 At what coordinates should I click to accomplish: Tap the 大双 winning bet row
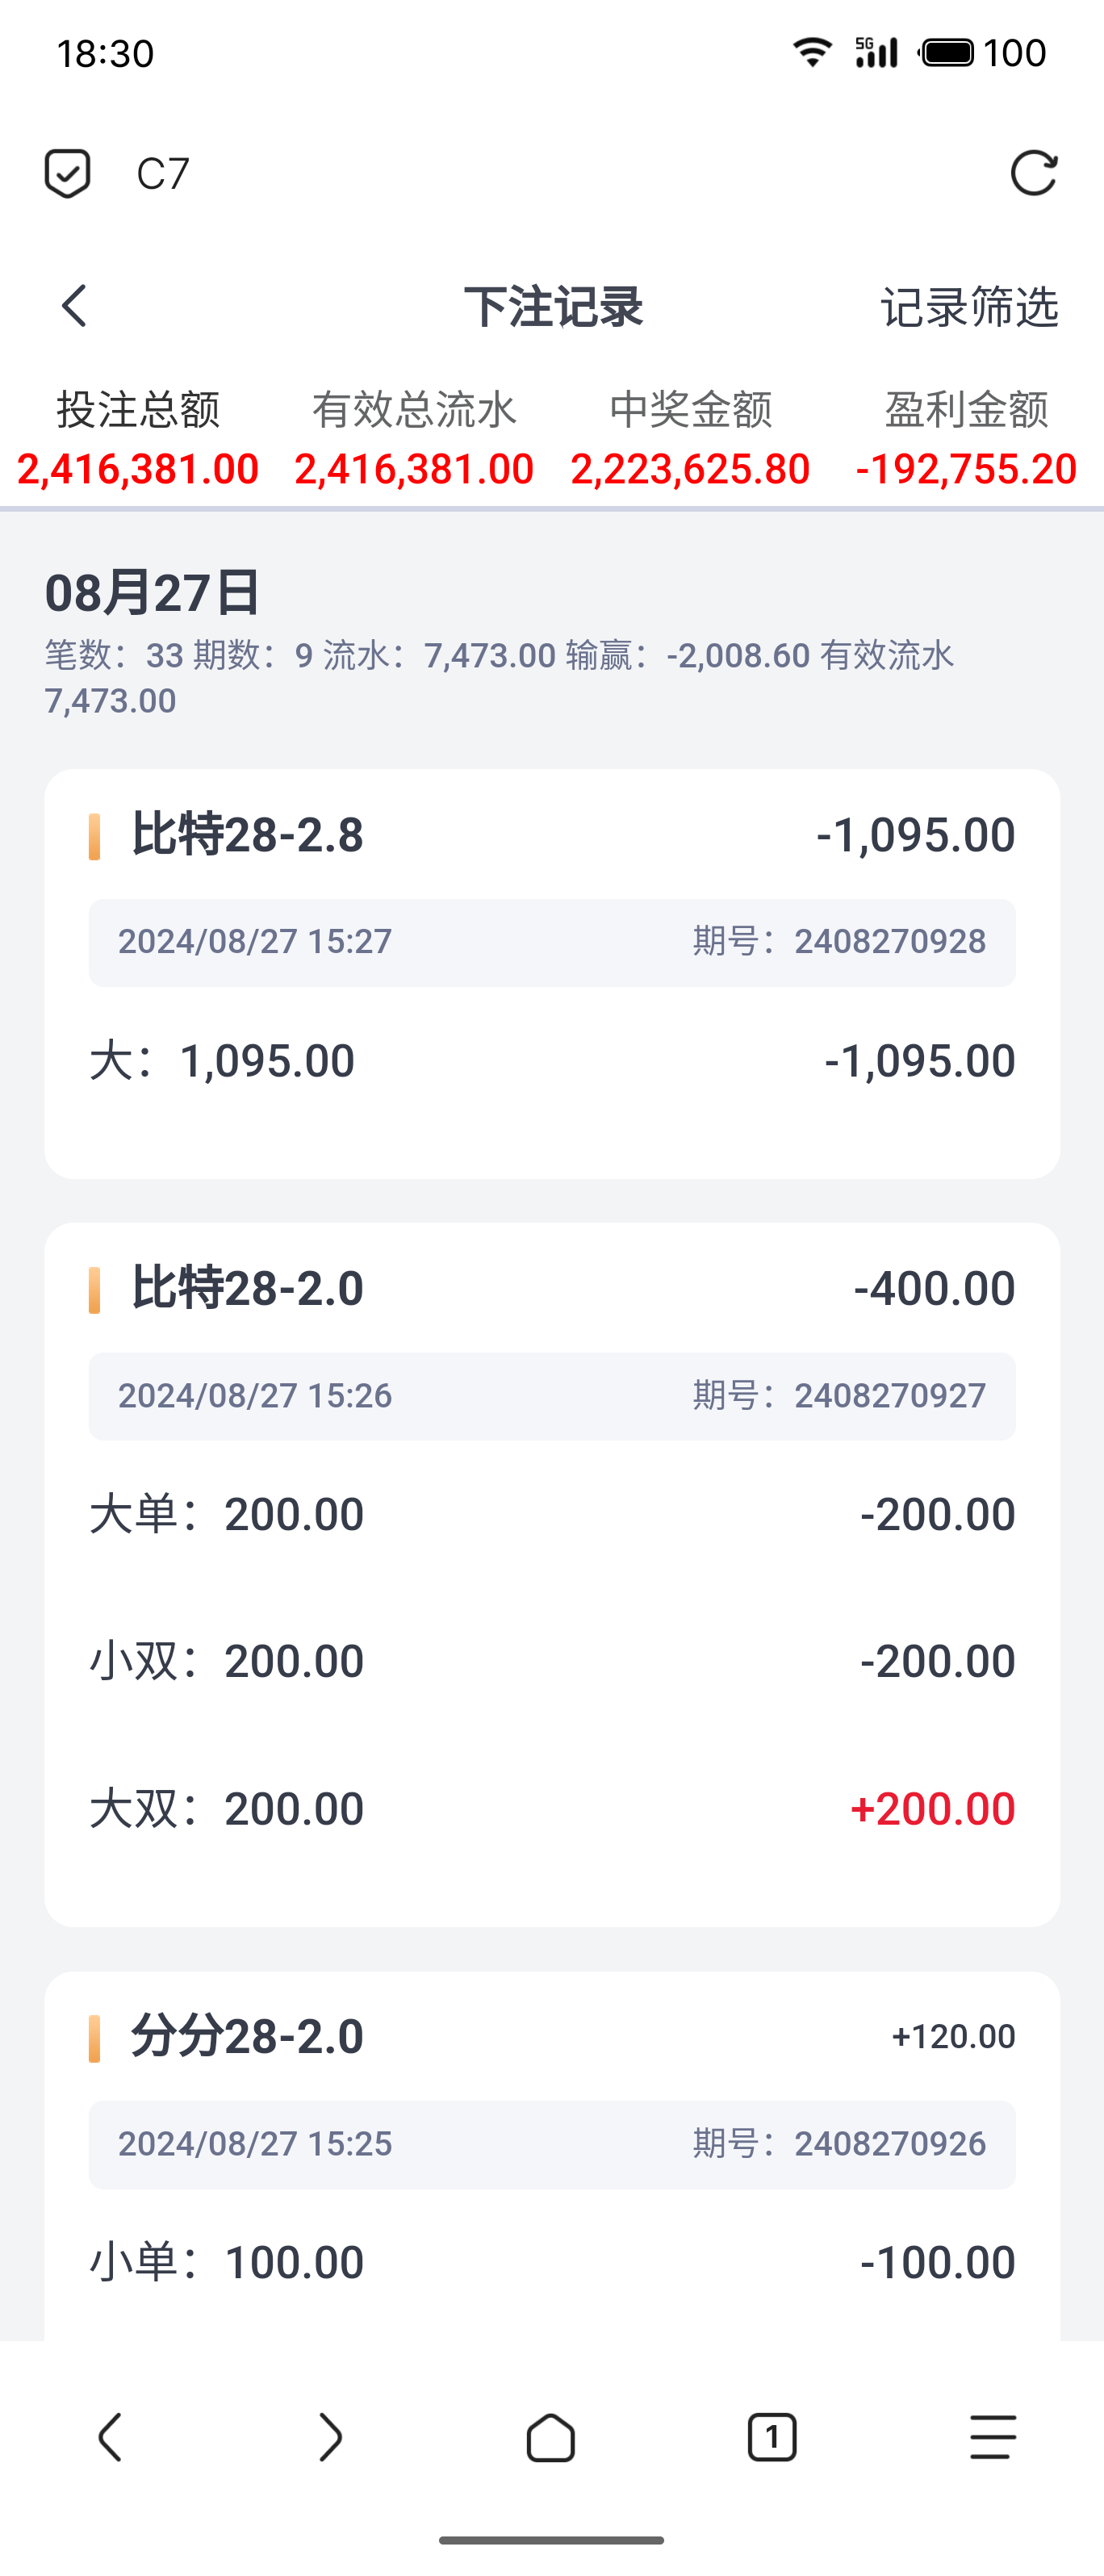click(552, 1808)
